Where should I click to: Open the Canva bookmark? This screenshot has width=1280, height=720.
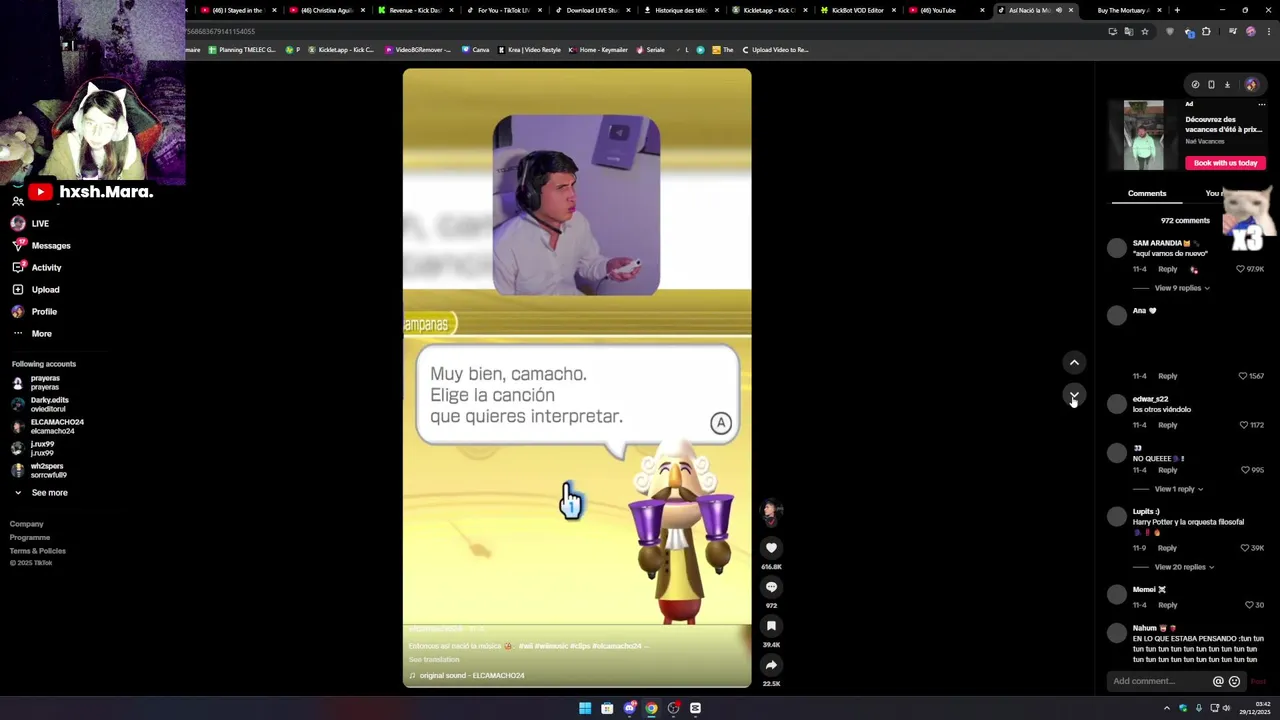(476, 49)
